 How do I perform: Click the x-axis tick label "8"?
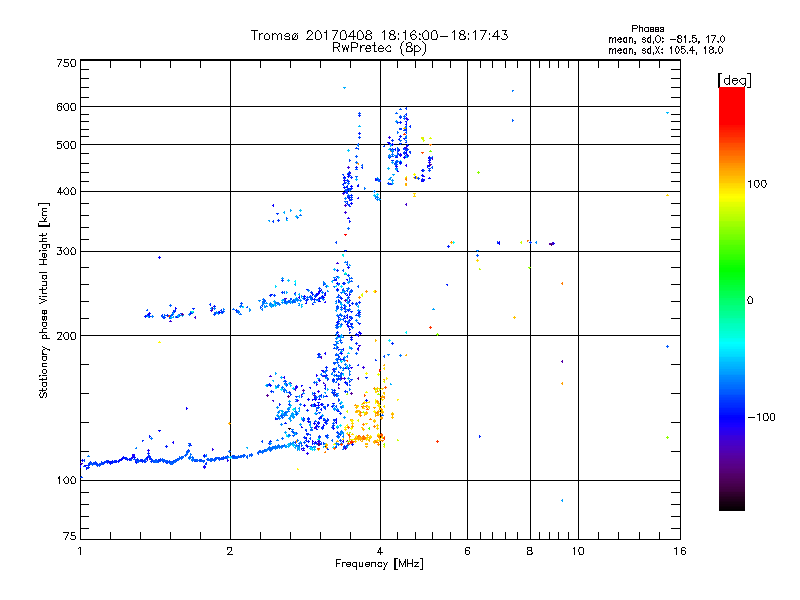(x=530, y=551)
